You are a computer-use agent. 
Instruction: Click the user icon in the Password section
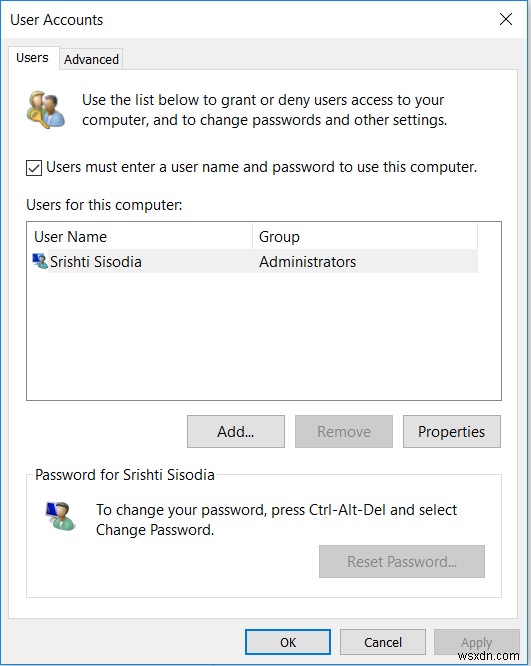pos(60,516)
